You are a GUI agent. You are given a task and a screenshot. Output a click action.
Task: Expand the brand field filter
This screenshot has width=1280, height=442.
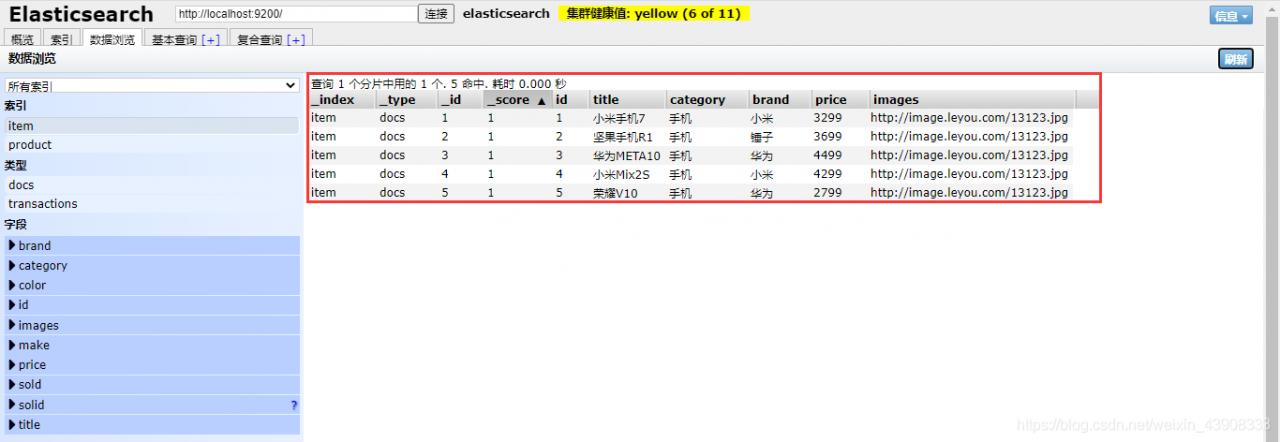coord(34,246)
